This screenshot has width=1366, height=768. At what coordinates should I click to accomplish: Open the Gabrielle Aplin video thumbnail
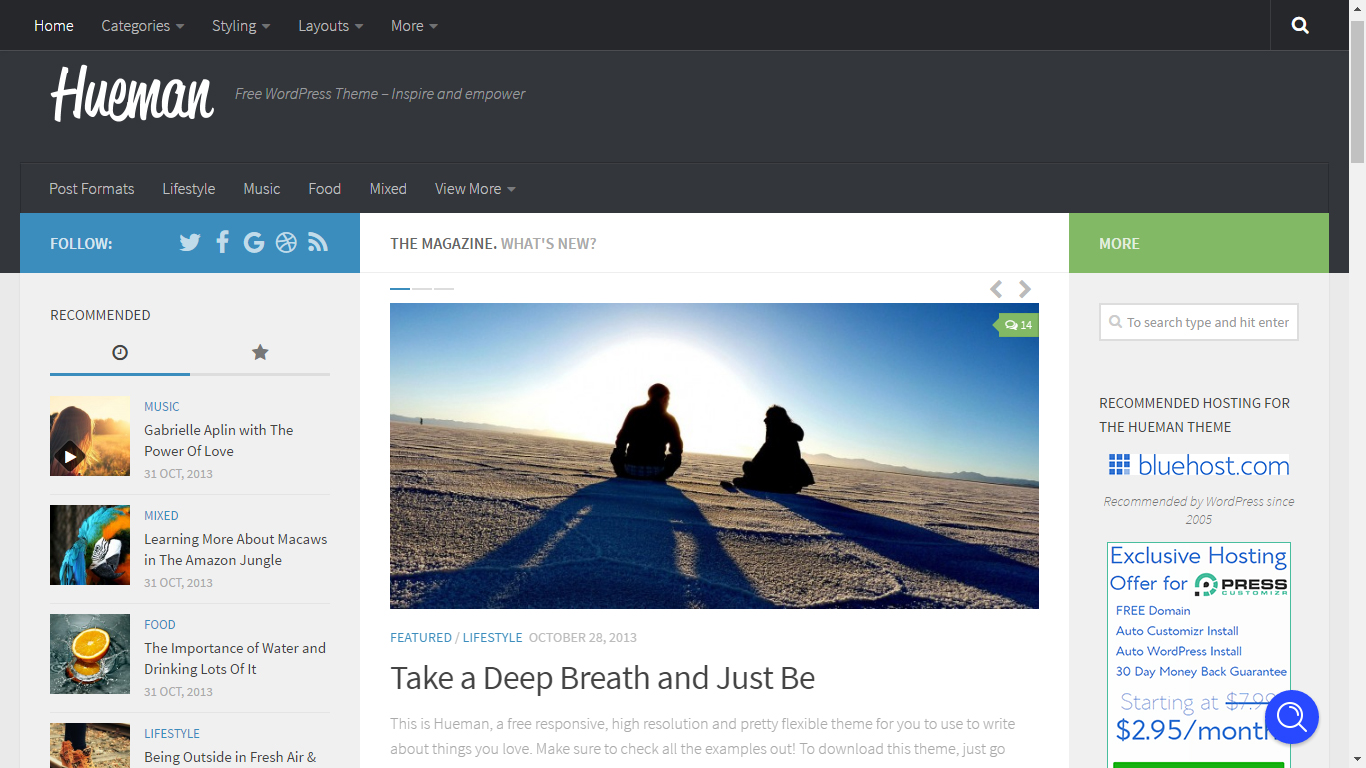90,436
